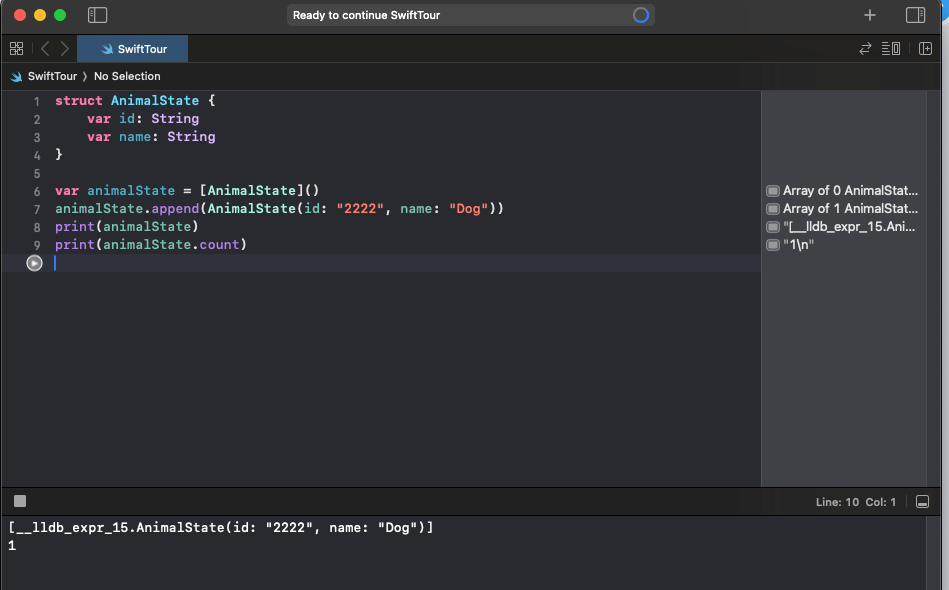Open the related items grid menu

coord(16,49)
